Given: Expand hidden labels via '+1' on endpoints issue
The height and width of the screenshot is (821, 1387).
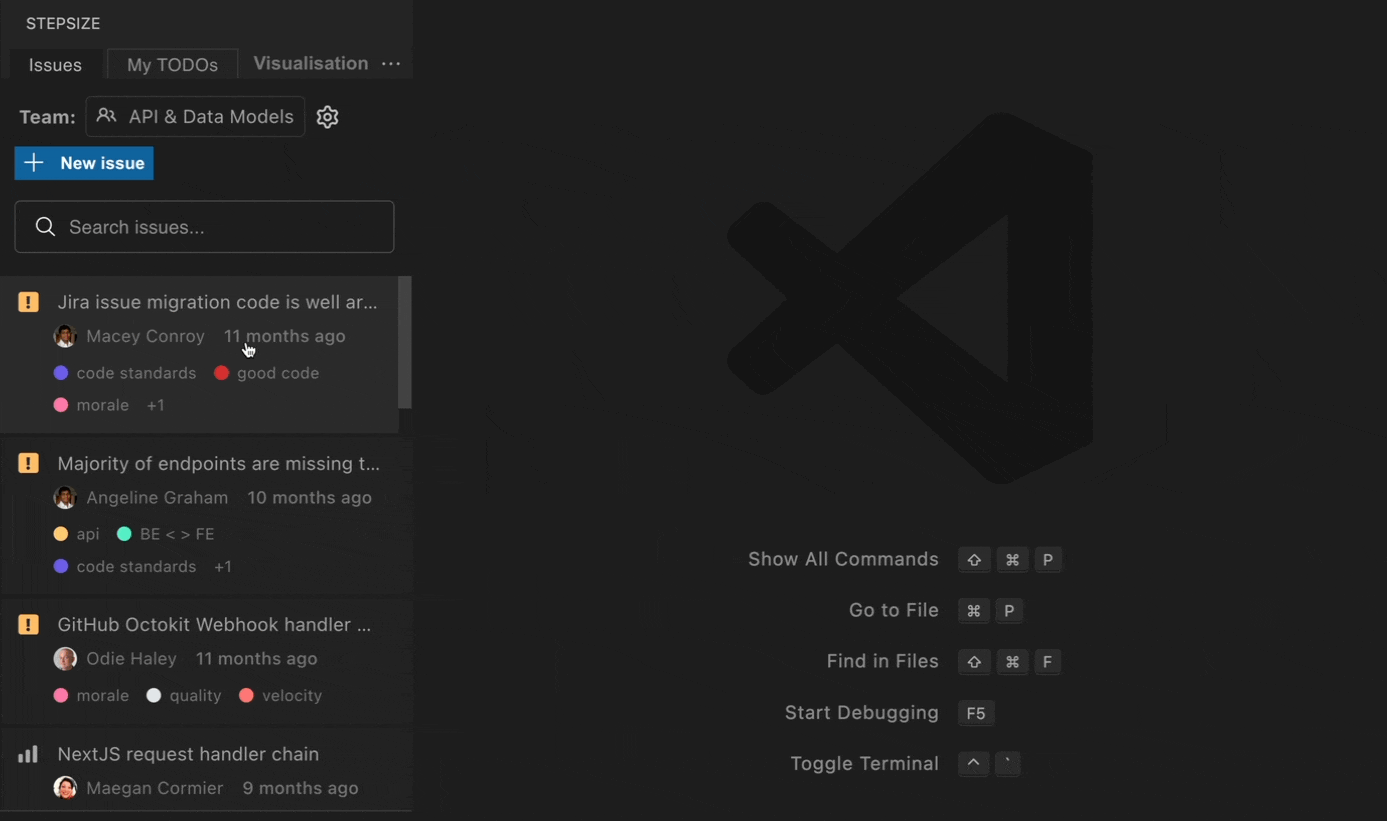Looking at the screenshot, I should pos(222,566).
